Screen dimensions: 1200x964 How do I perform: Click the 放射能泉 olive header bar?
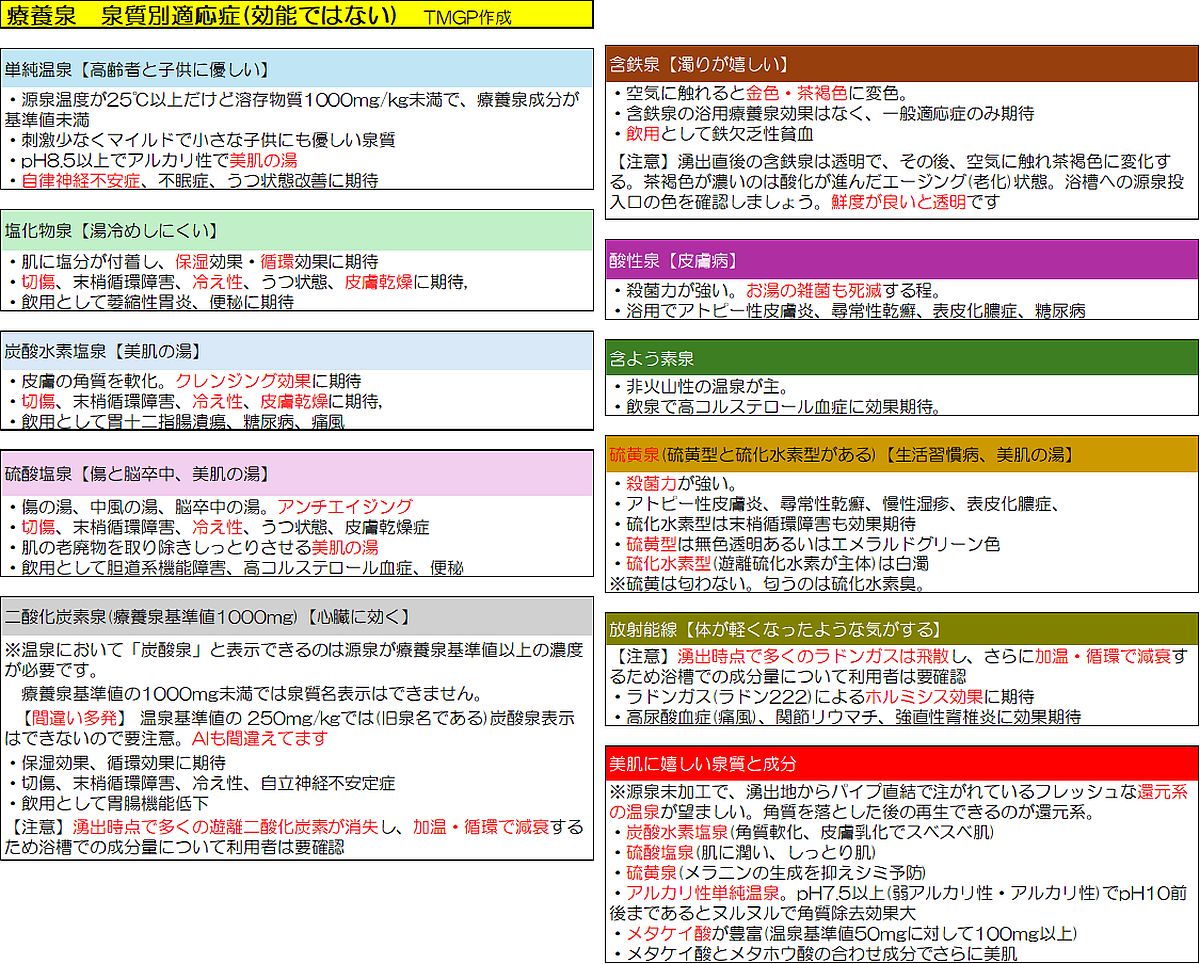901,629
